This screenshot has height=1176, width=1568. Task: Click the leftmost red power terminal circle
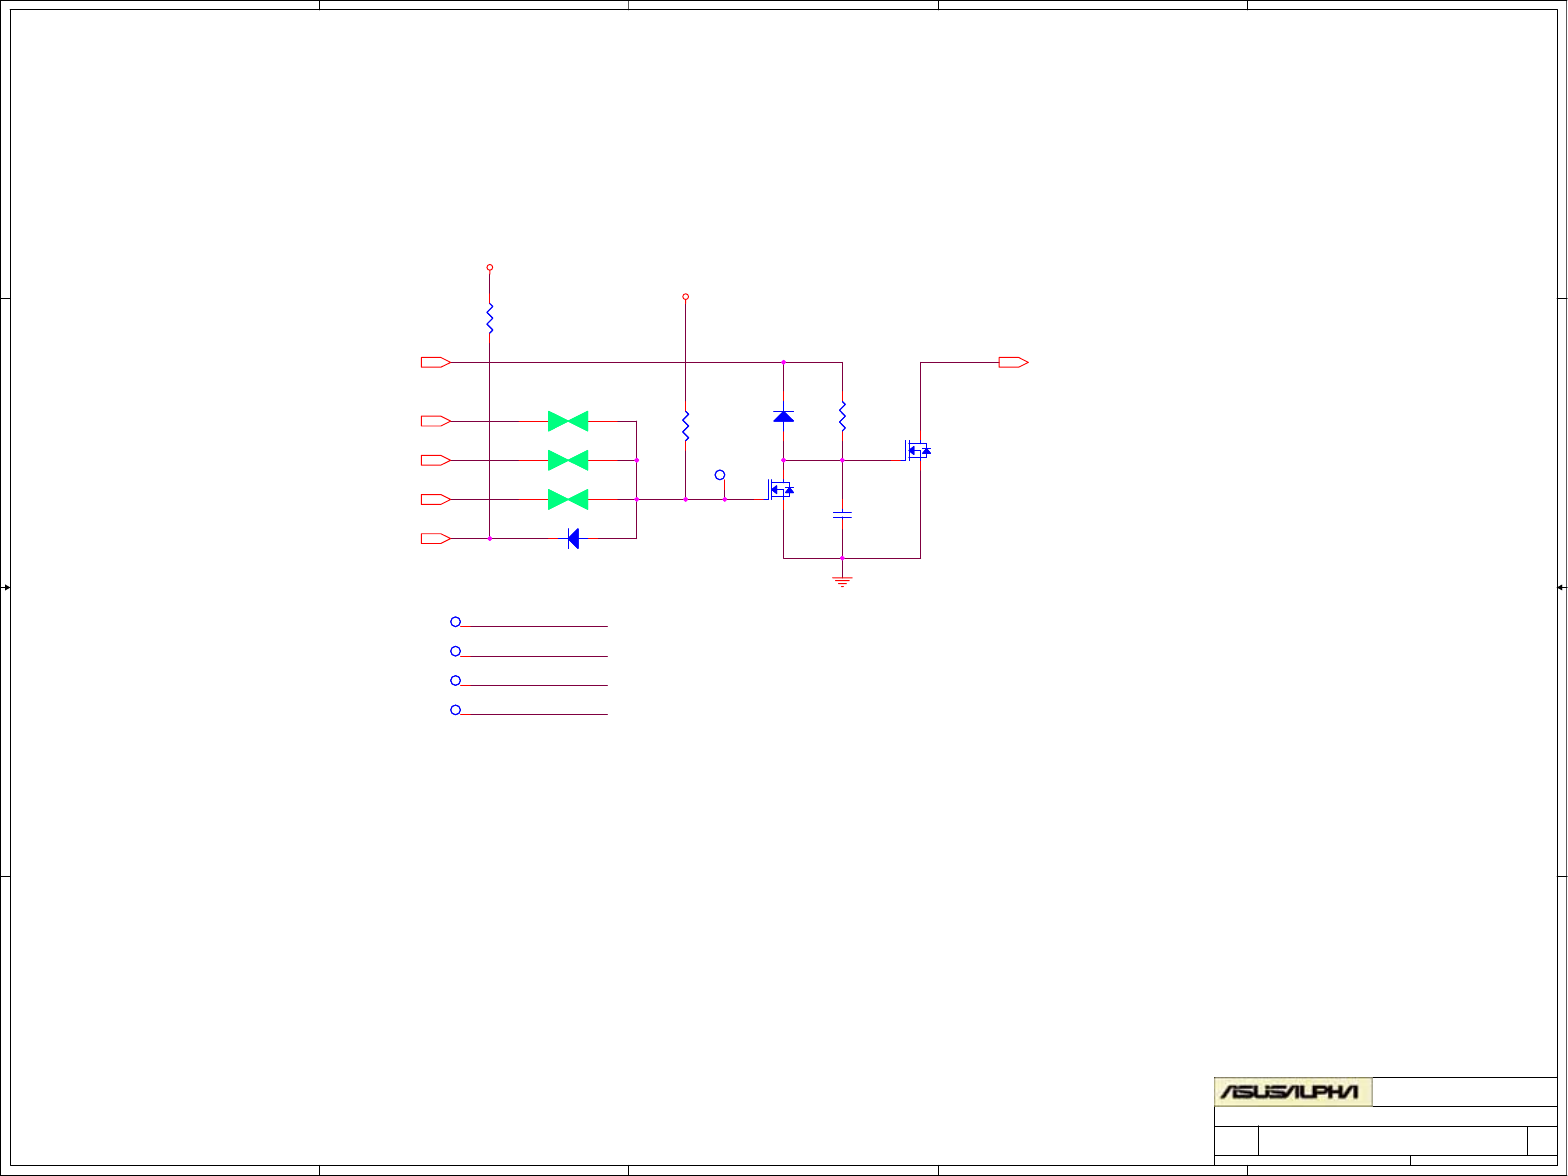tap(490, 267)
